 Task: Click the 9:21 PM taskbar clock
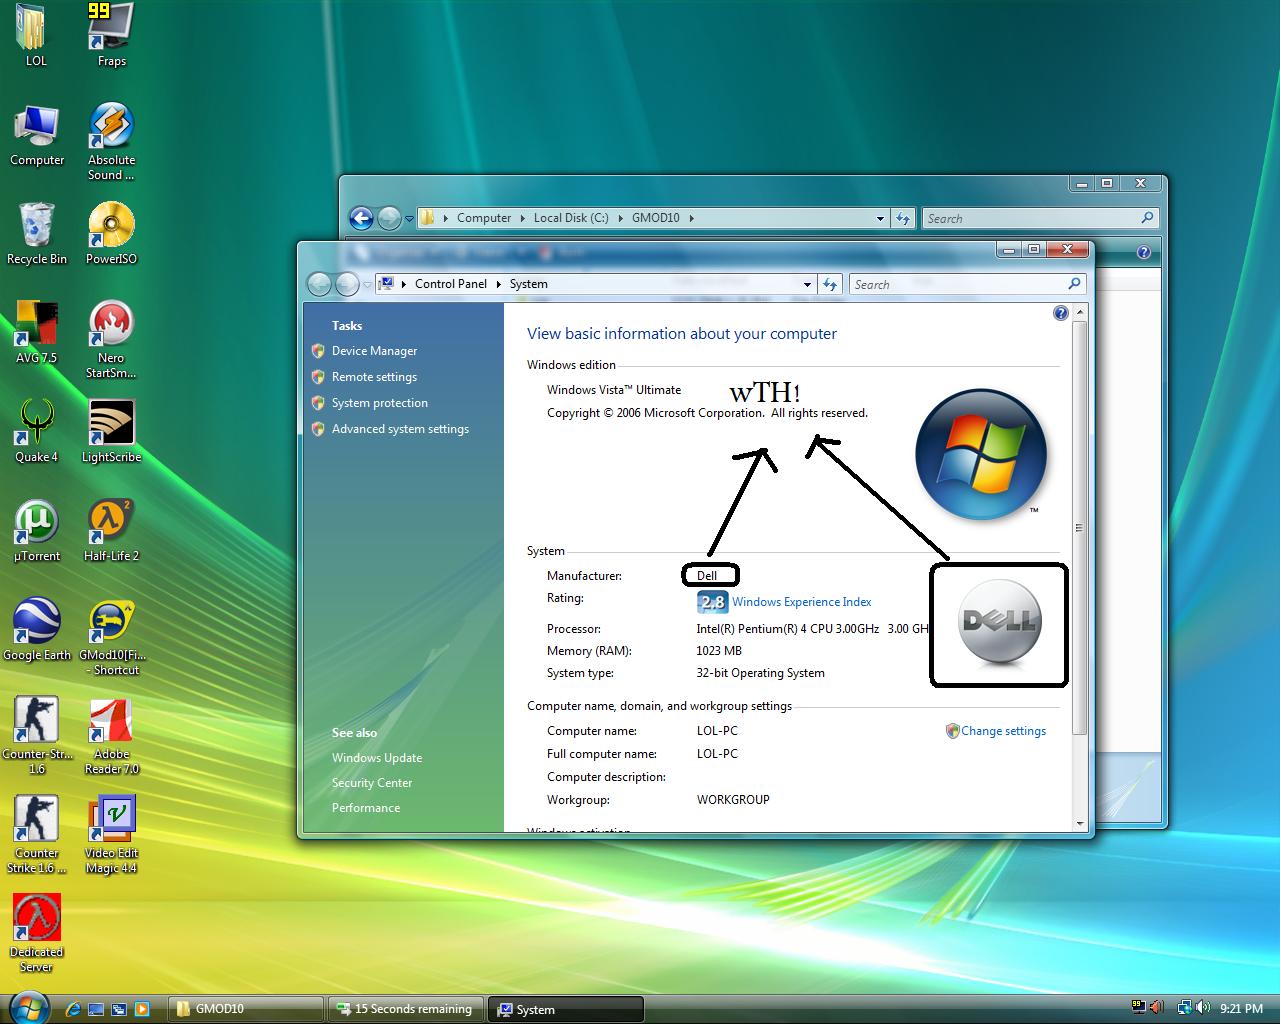[x=1242, y=1009]
